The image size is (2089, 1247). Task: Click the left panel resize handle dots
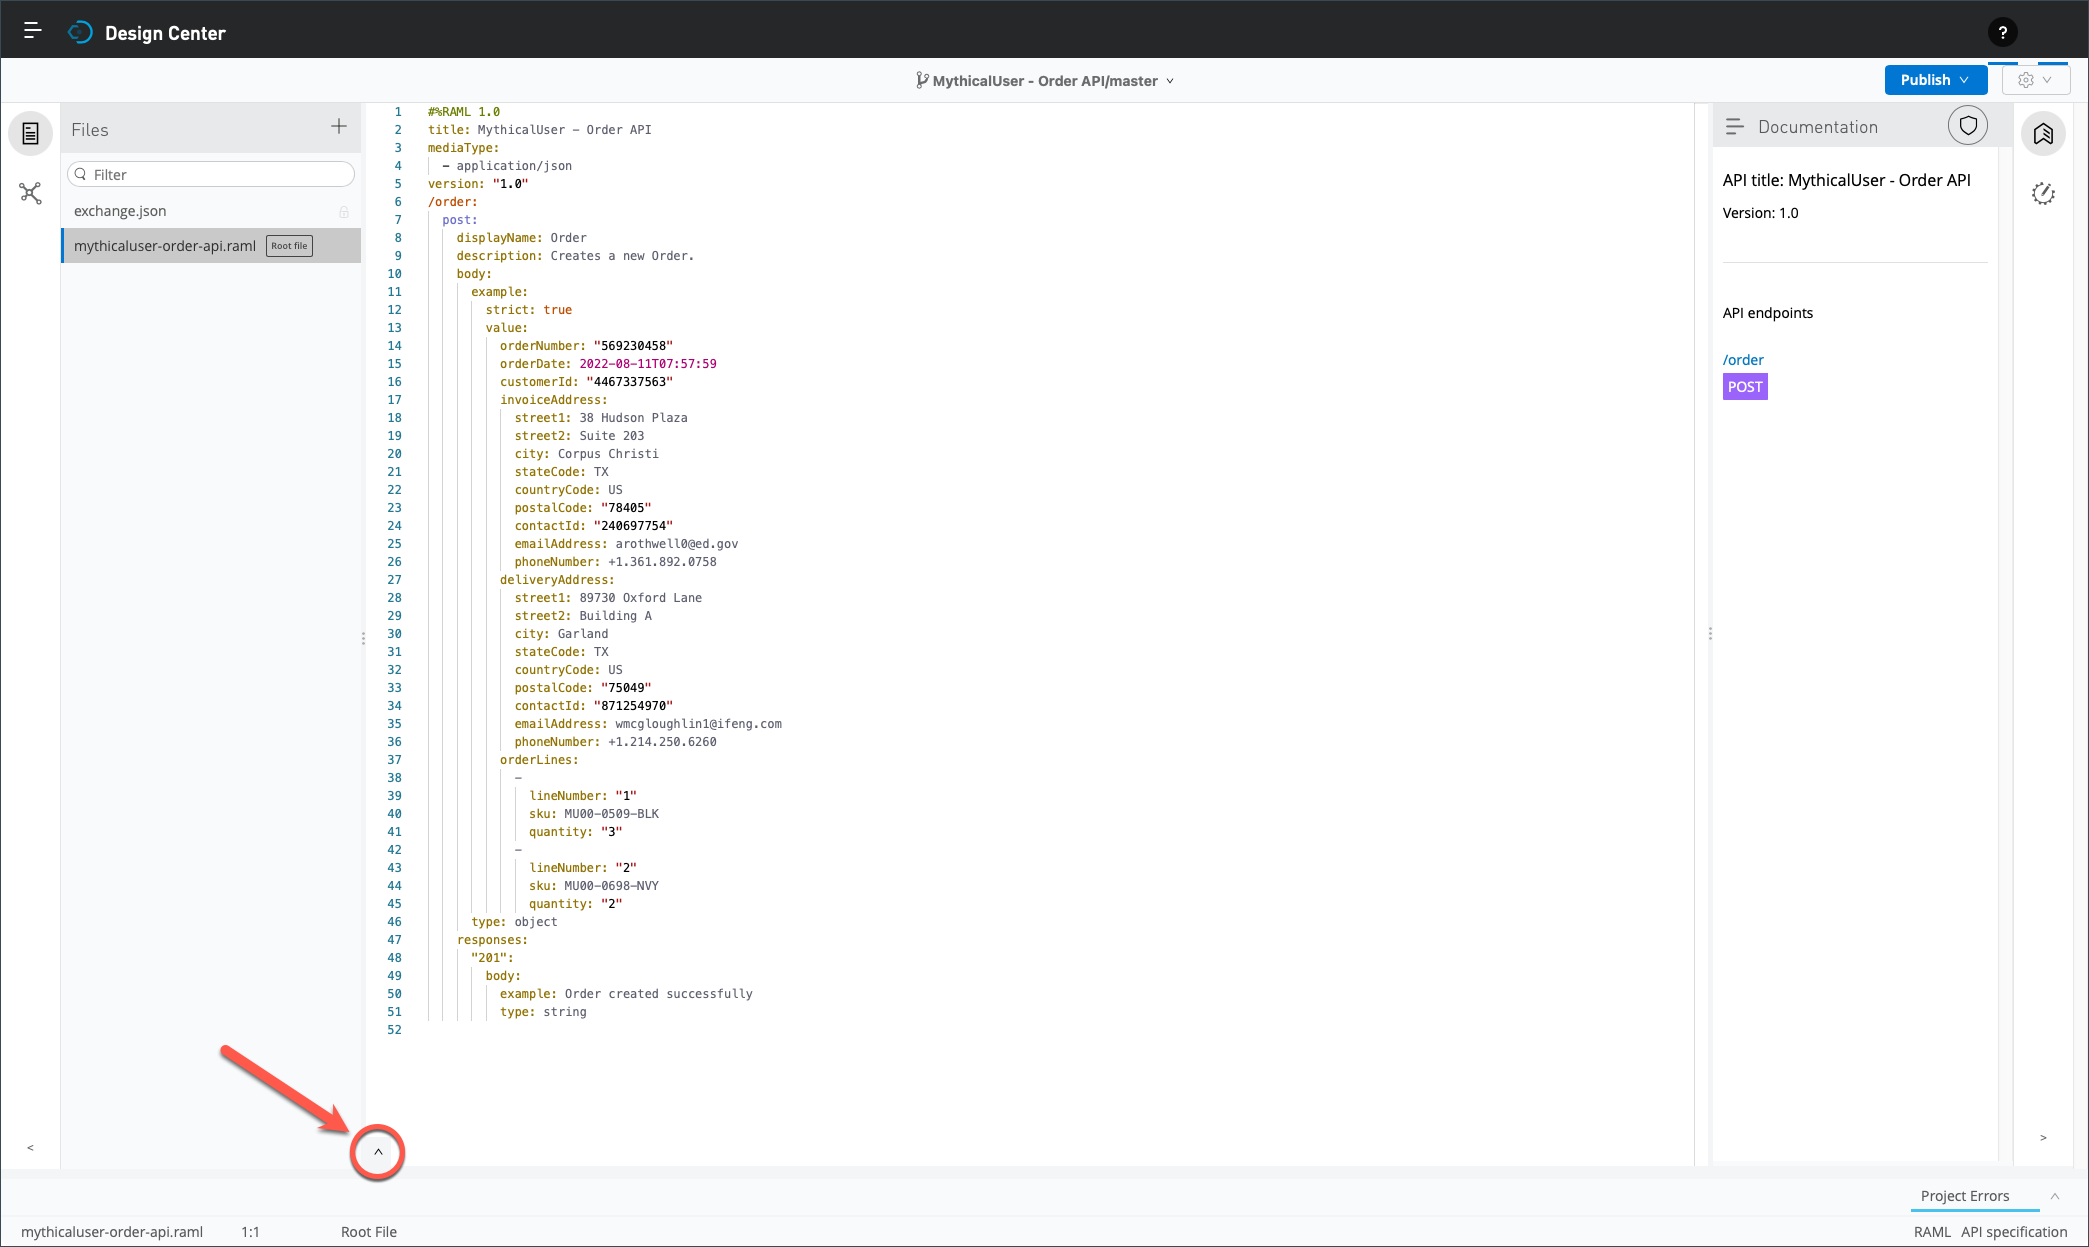pyautogui.click(x=363, y=638)
